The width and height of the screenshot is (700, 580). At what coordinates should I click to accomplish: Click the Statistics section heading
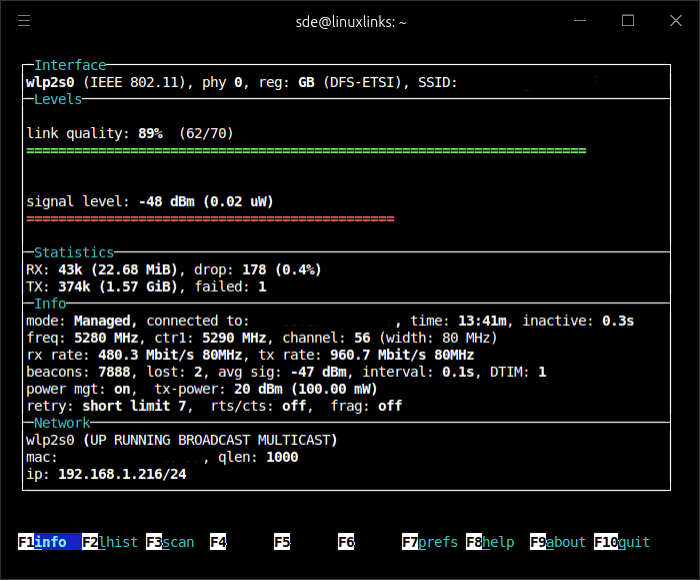pyautogui.click(x=74, y=252)
